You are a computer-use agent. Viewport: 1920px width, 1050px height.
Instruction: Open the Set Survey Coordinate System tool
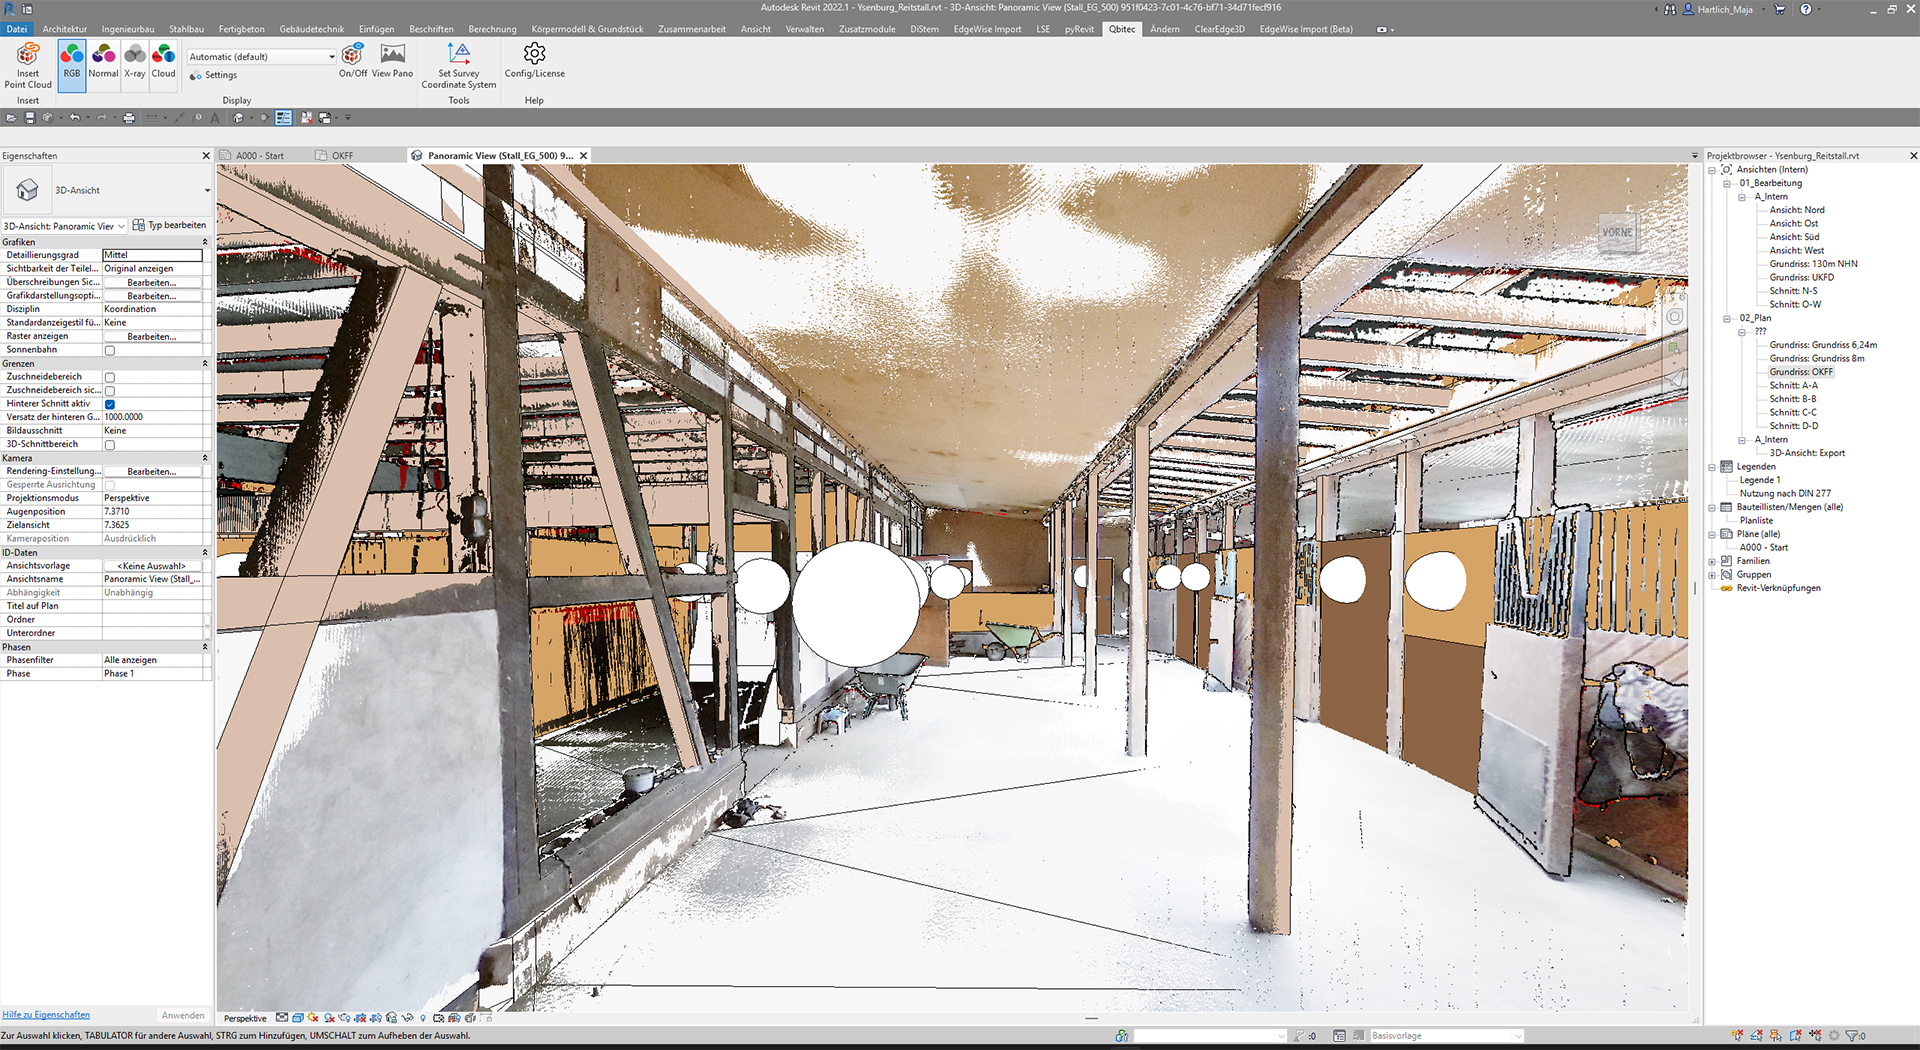pyautogui.click(x=458, y=66)
